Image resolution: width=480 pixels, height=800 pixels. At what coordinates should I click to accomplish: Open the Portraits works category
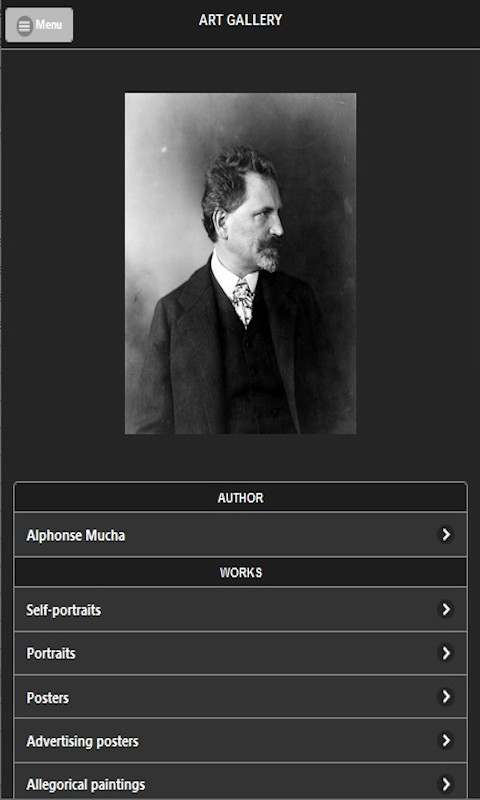pyautogui.click(x=240, y=654)
